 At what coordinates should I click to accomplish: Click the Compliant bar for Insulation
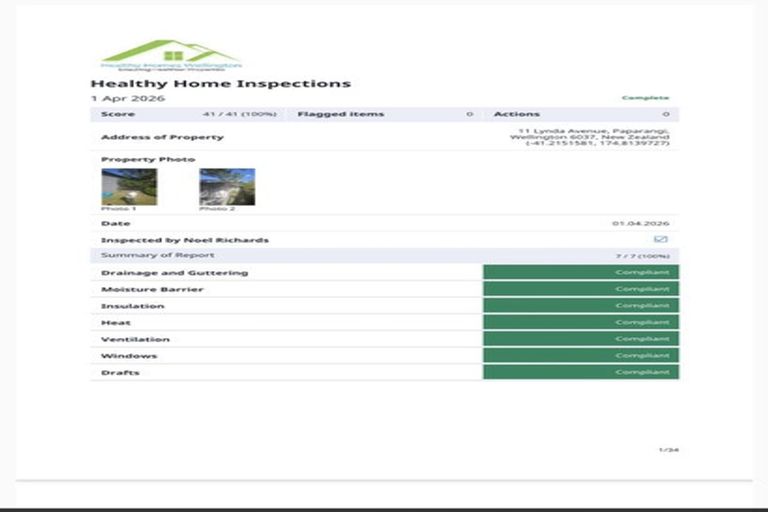point(580,306)
